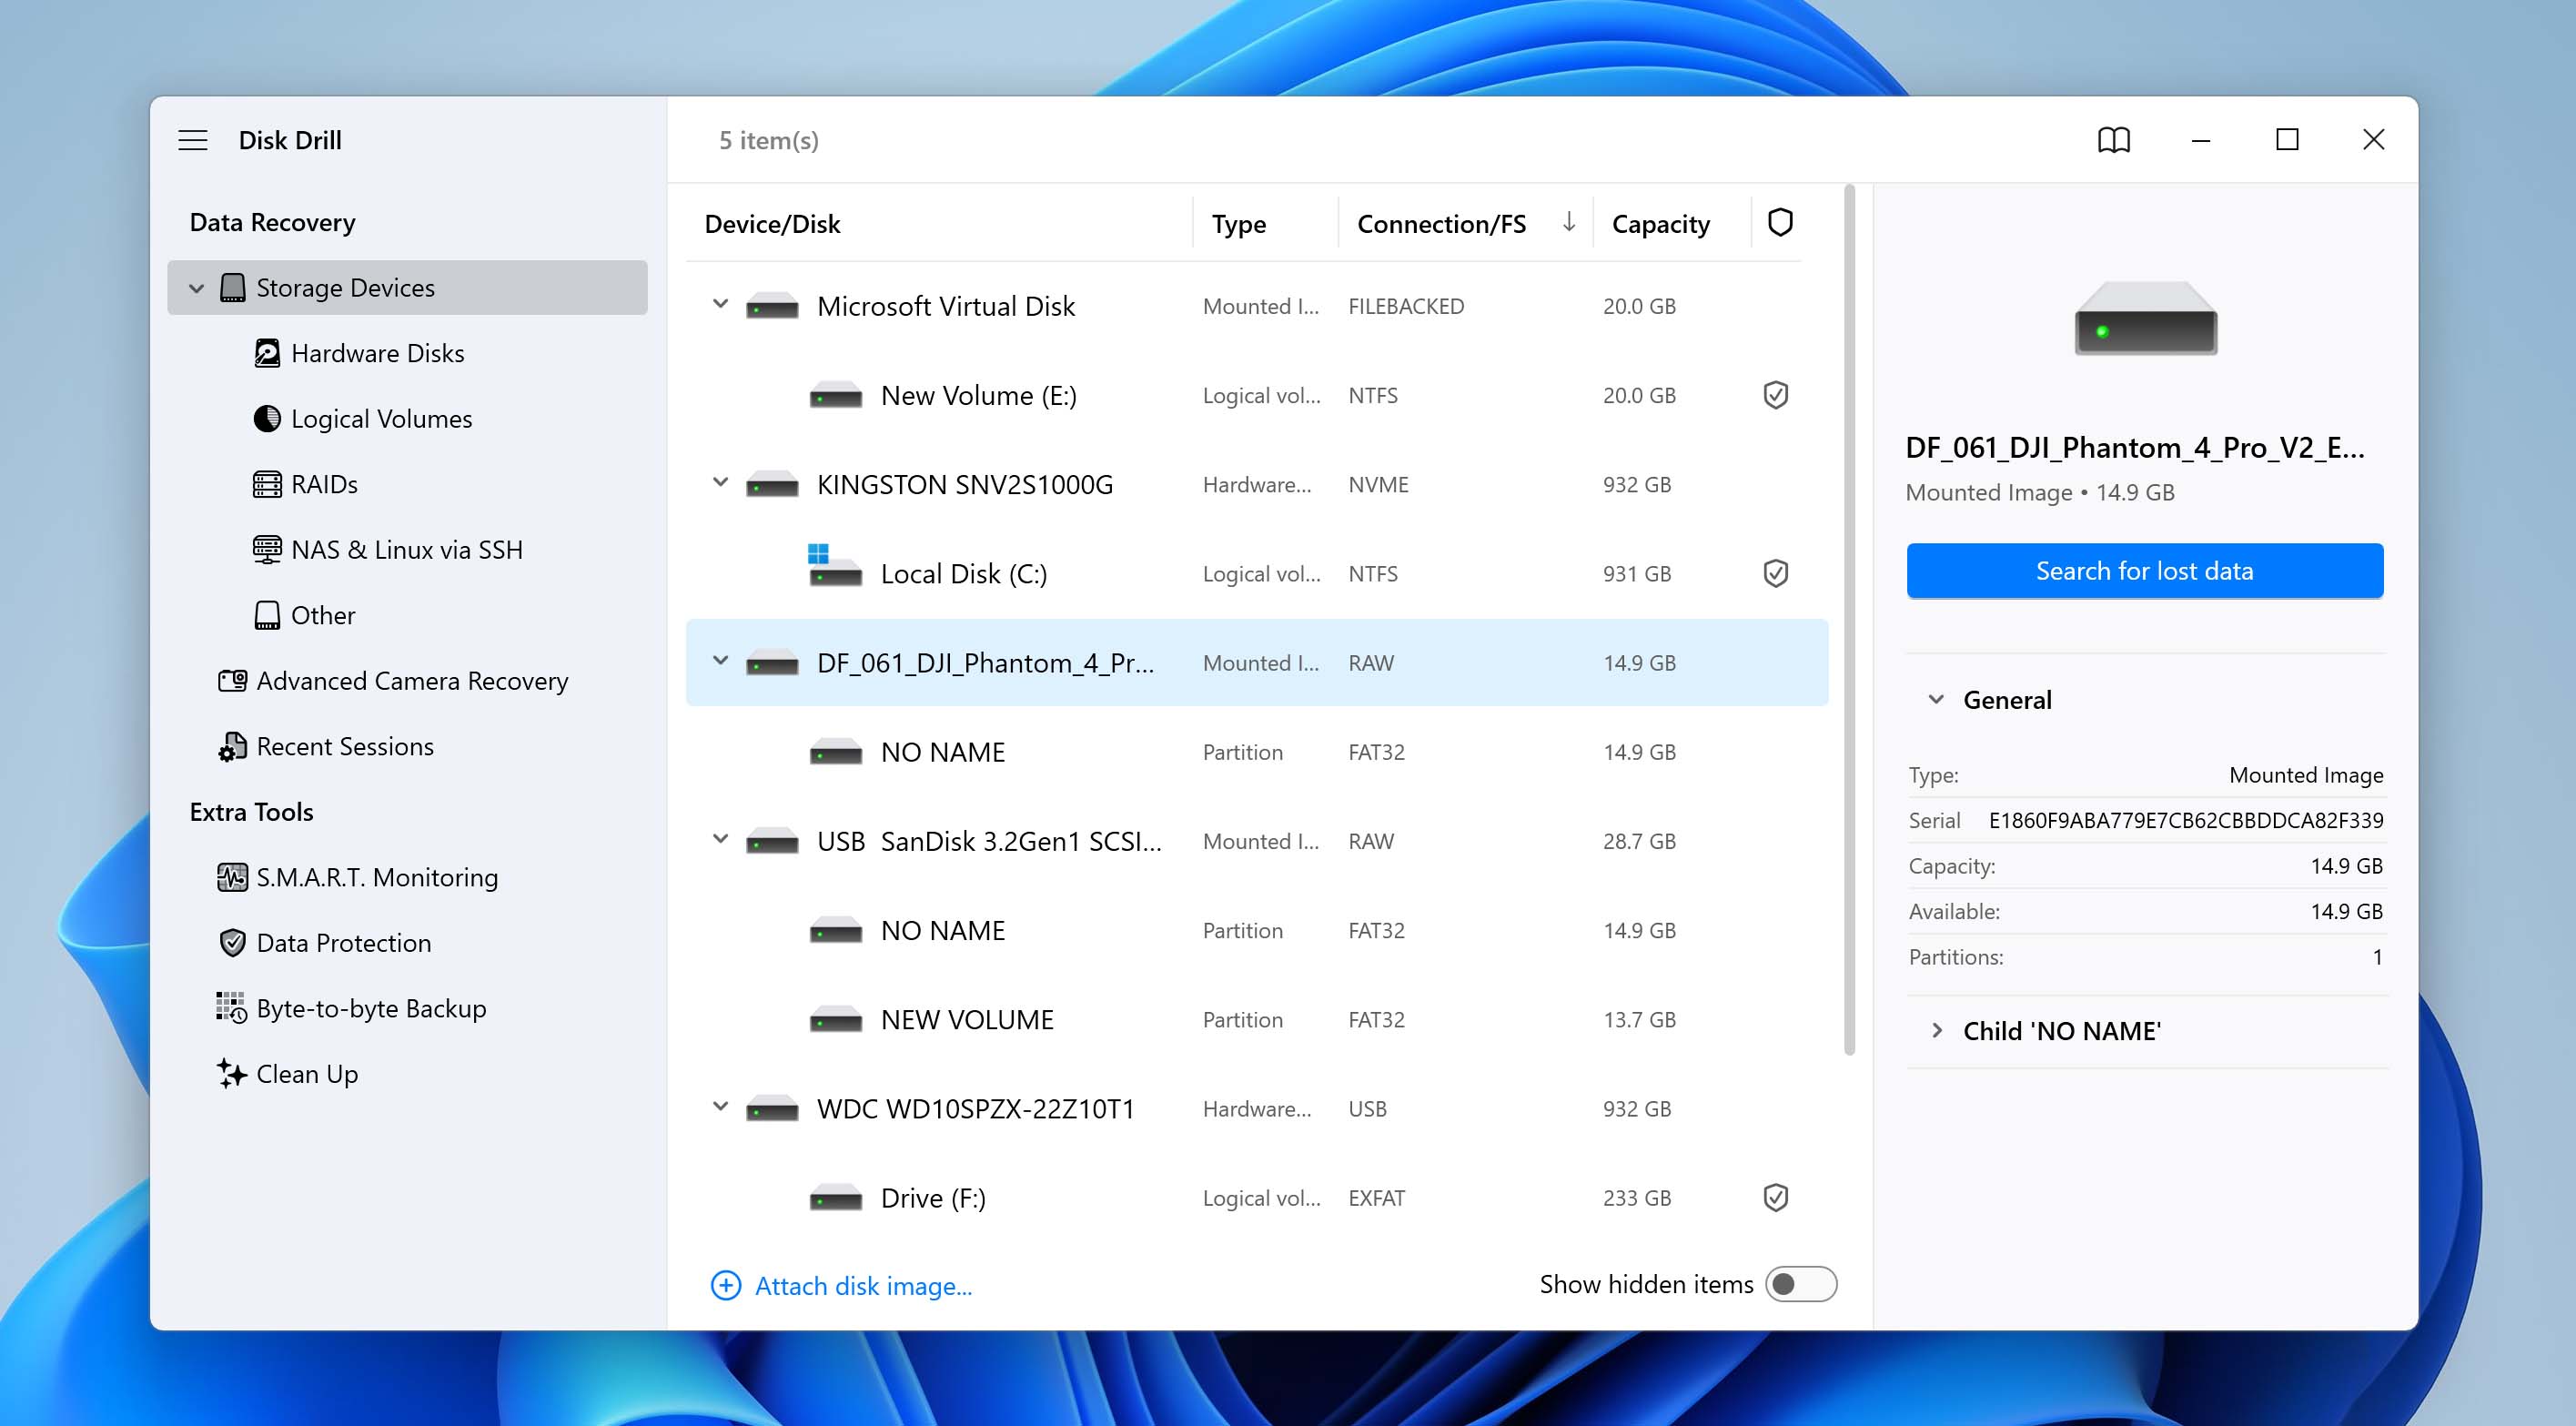Select the New Volume (E:) row
The height and width of the screenshot is (1426, 2576).
tap(1257, 395)
